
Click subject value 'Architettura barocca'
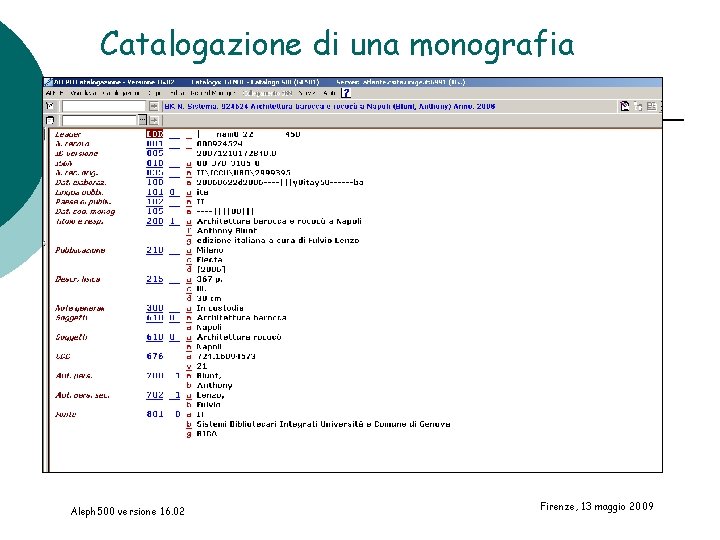tap(242, 318)
